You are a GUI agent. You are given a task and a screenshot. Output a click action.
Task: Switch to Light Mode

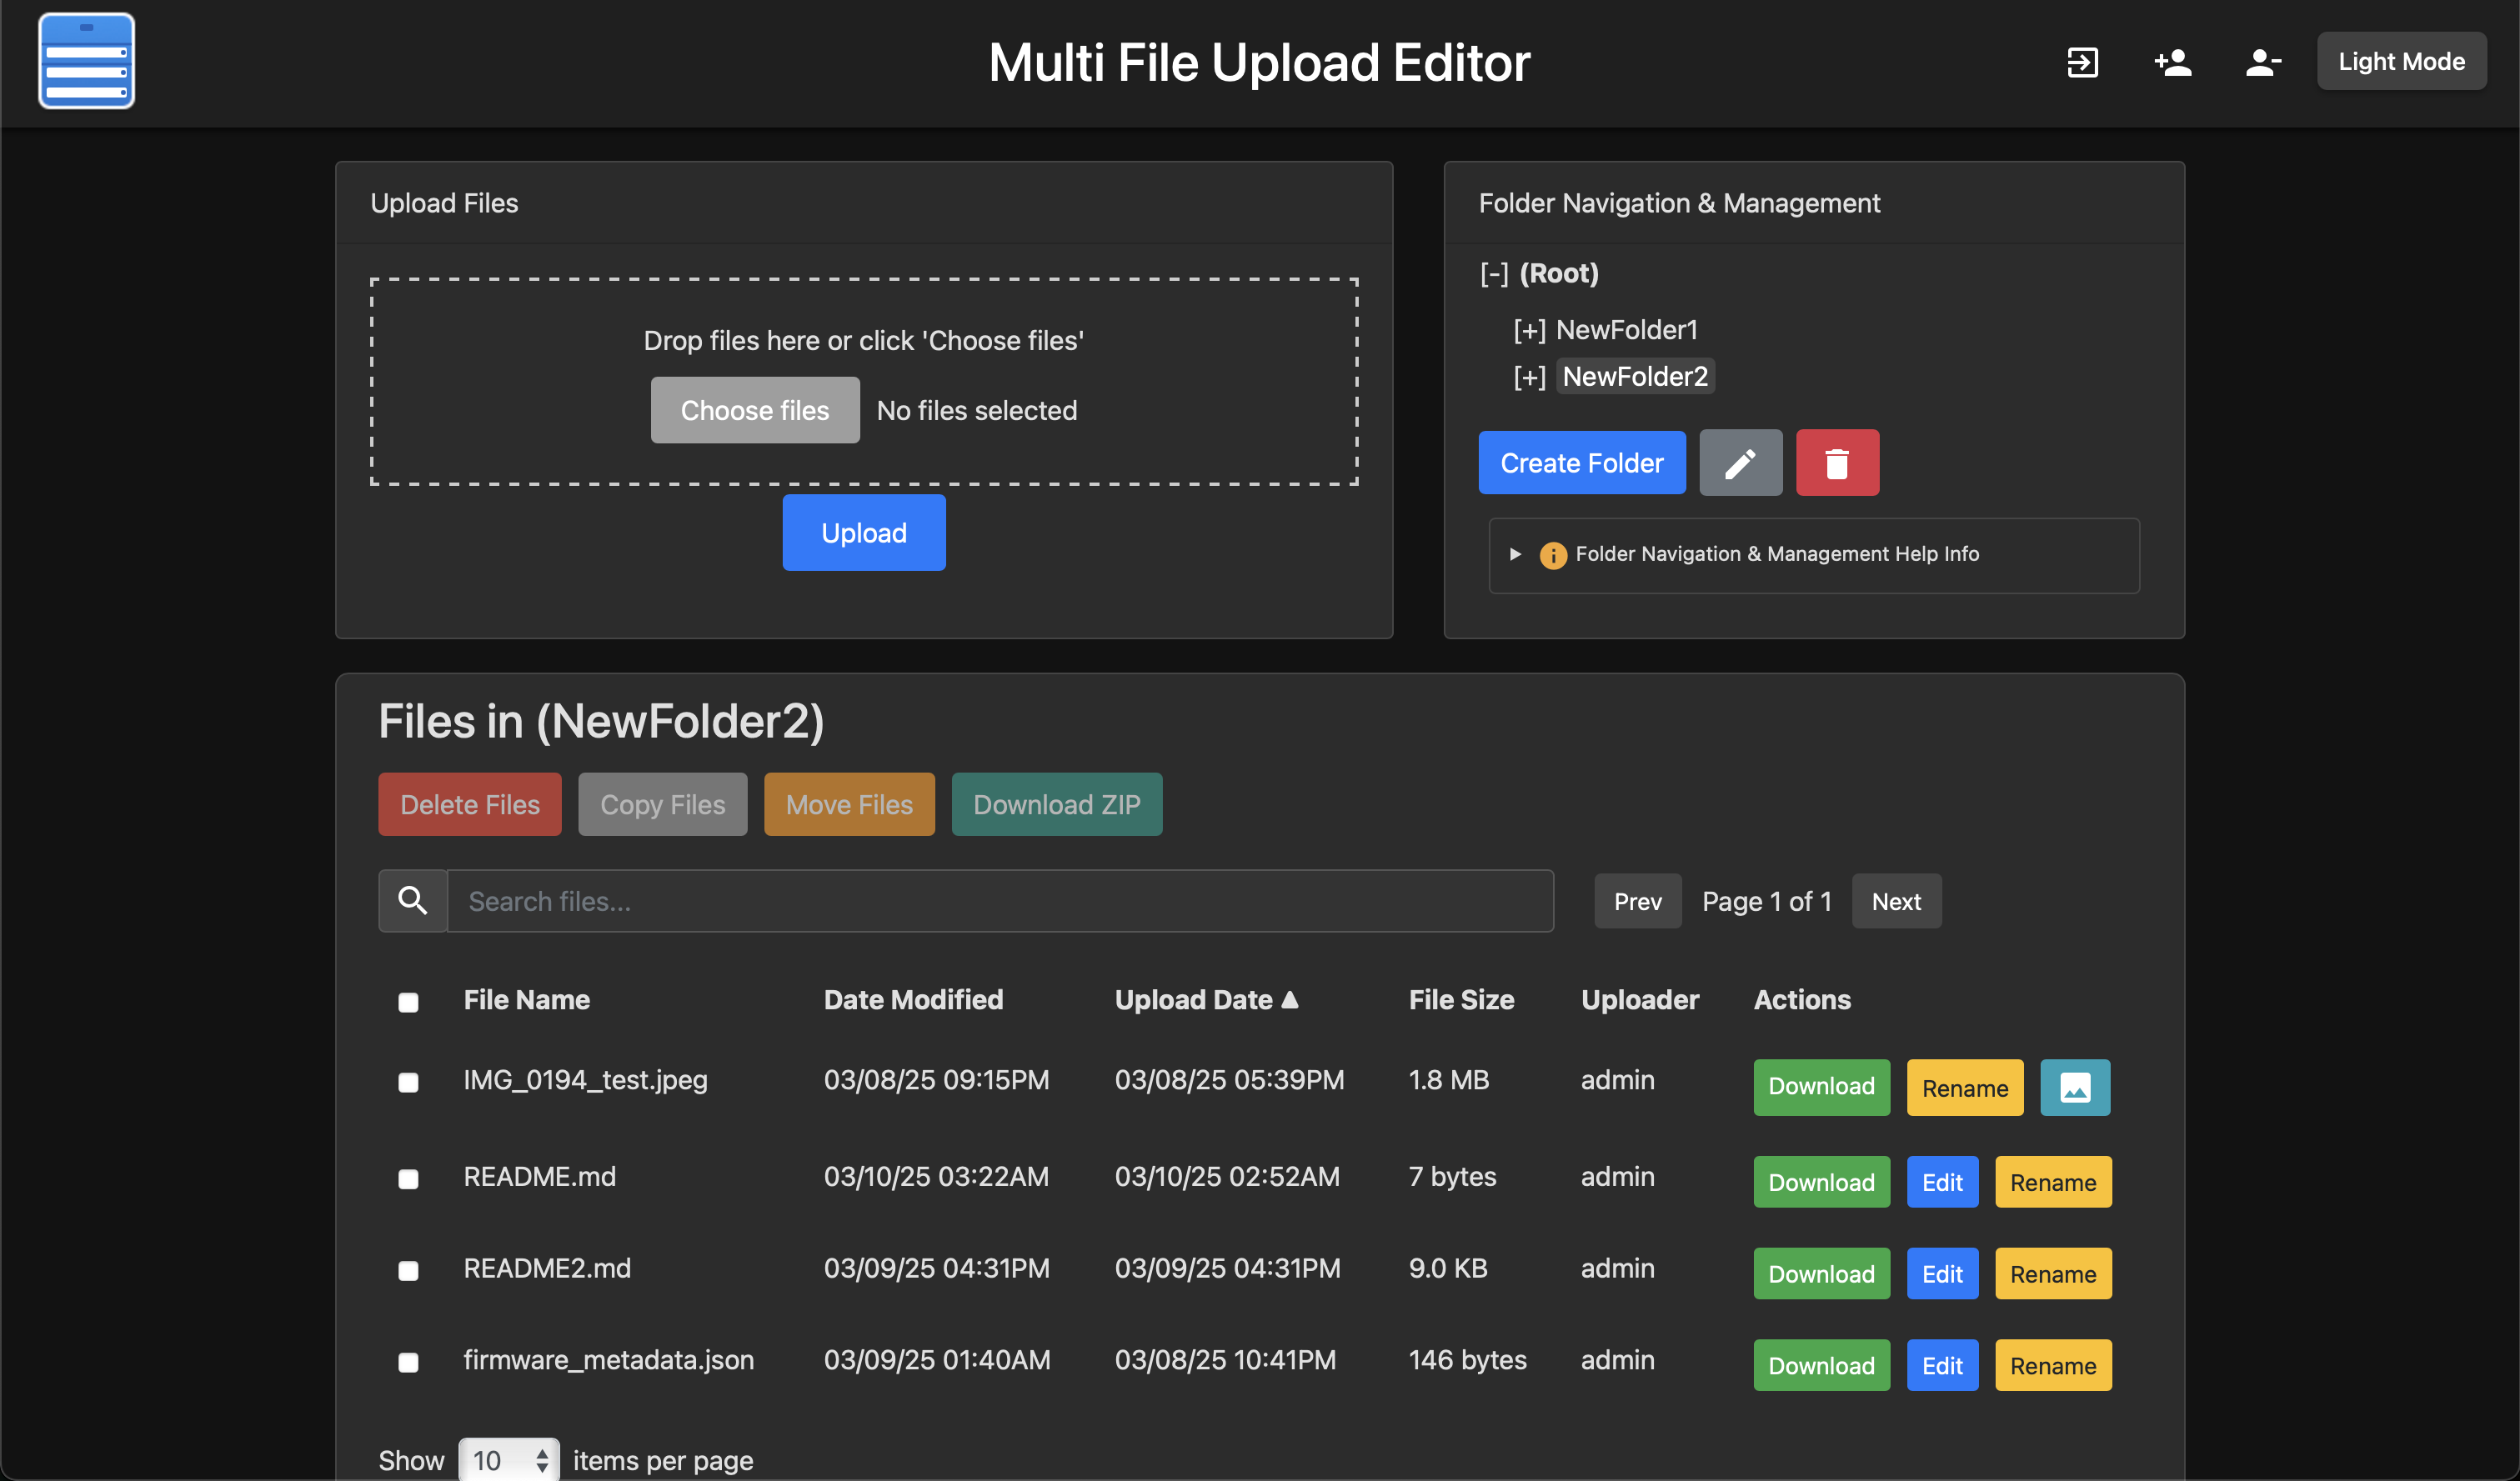2400,62
